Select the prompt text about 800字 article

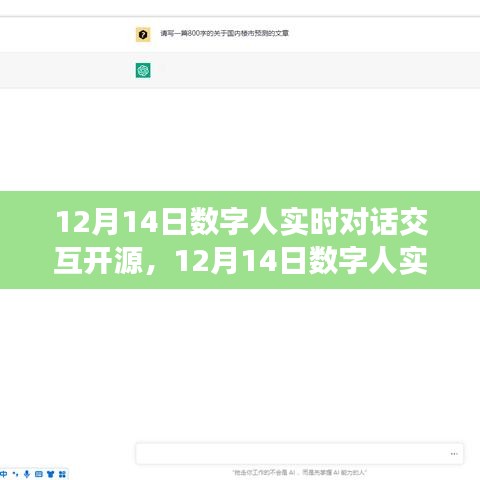coord(224,33)
